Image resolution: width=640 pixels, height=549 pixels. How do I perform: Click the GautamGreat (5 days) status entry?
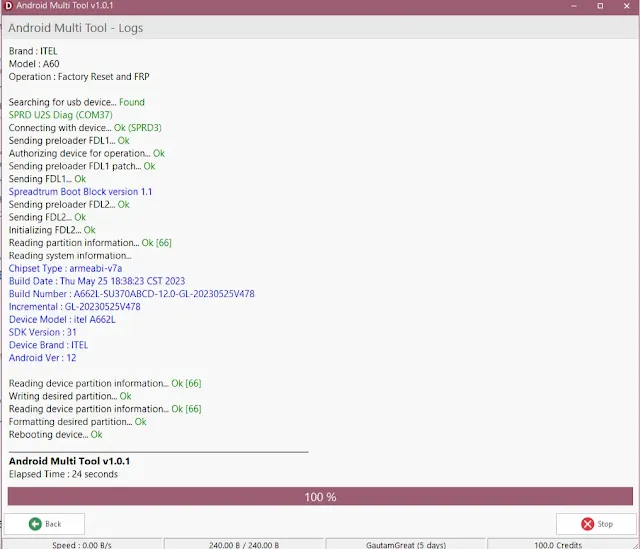pyautogui.click(x=406, y=545)
